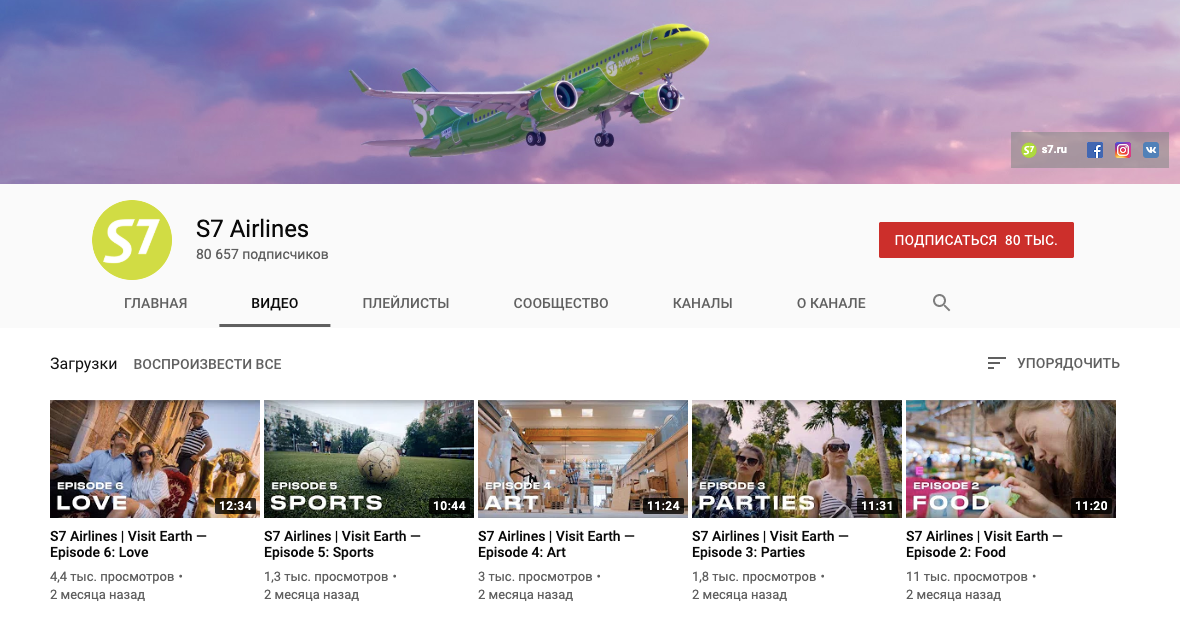Screen dimensions: 1180x621
Task: Click the S7 Airlines round channel avatar
Action: pyautogui.click(x=132, y=240)
